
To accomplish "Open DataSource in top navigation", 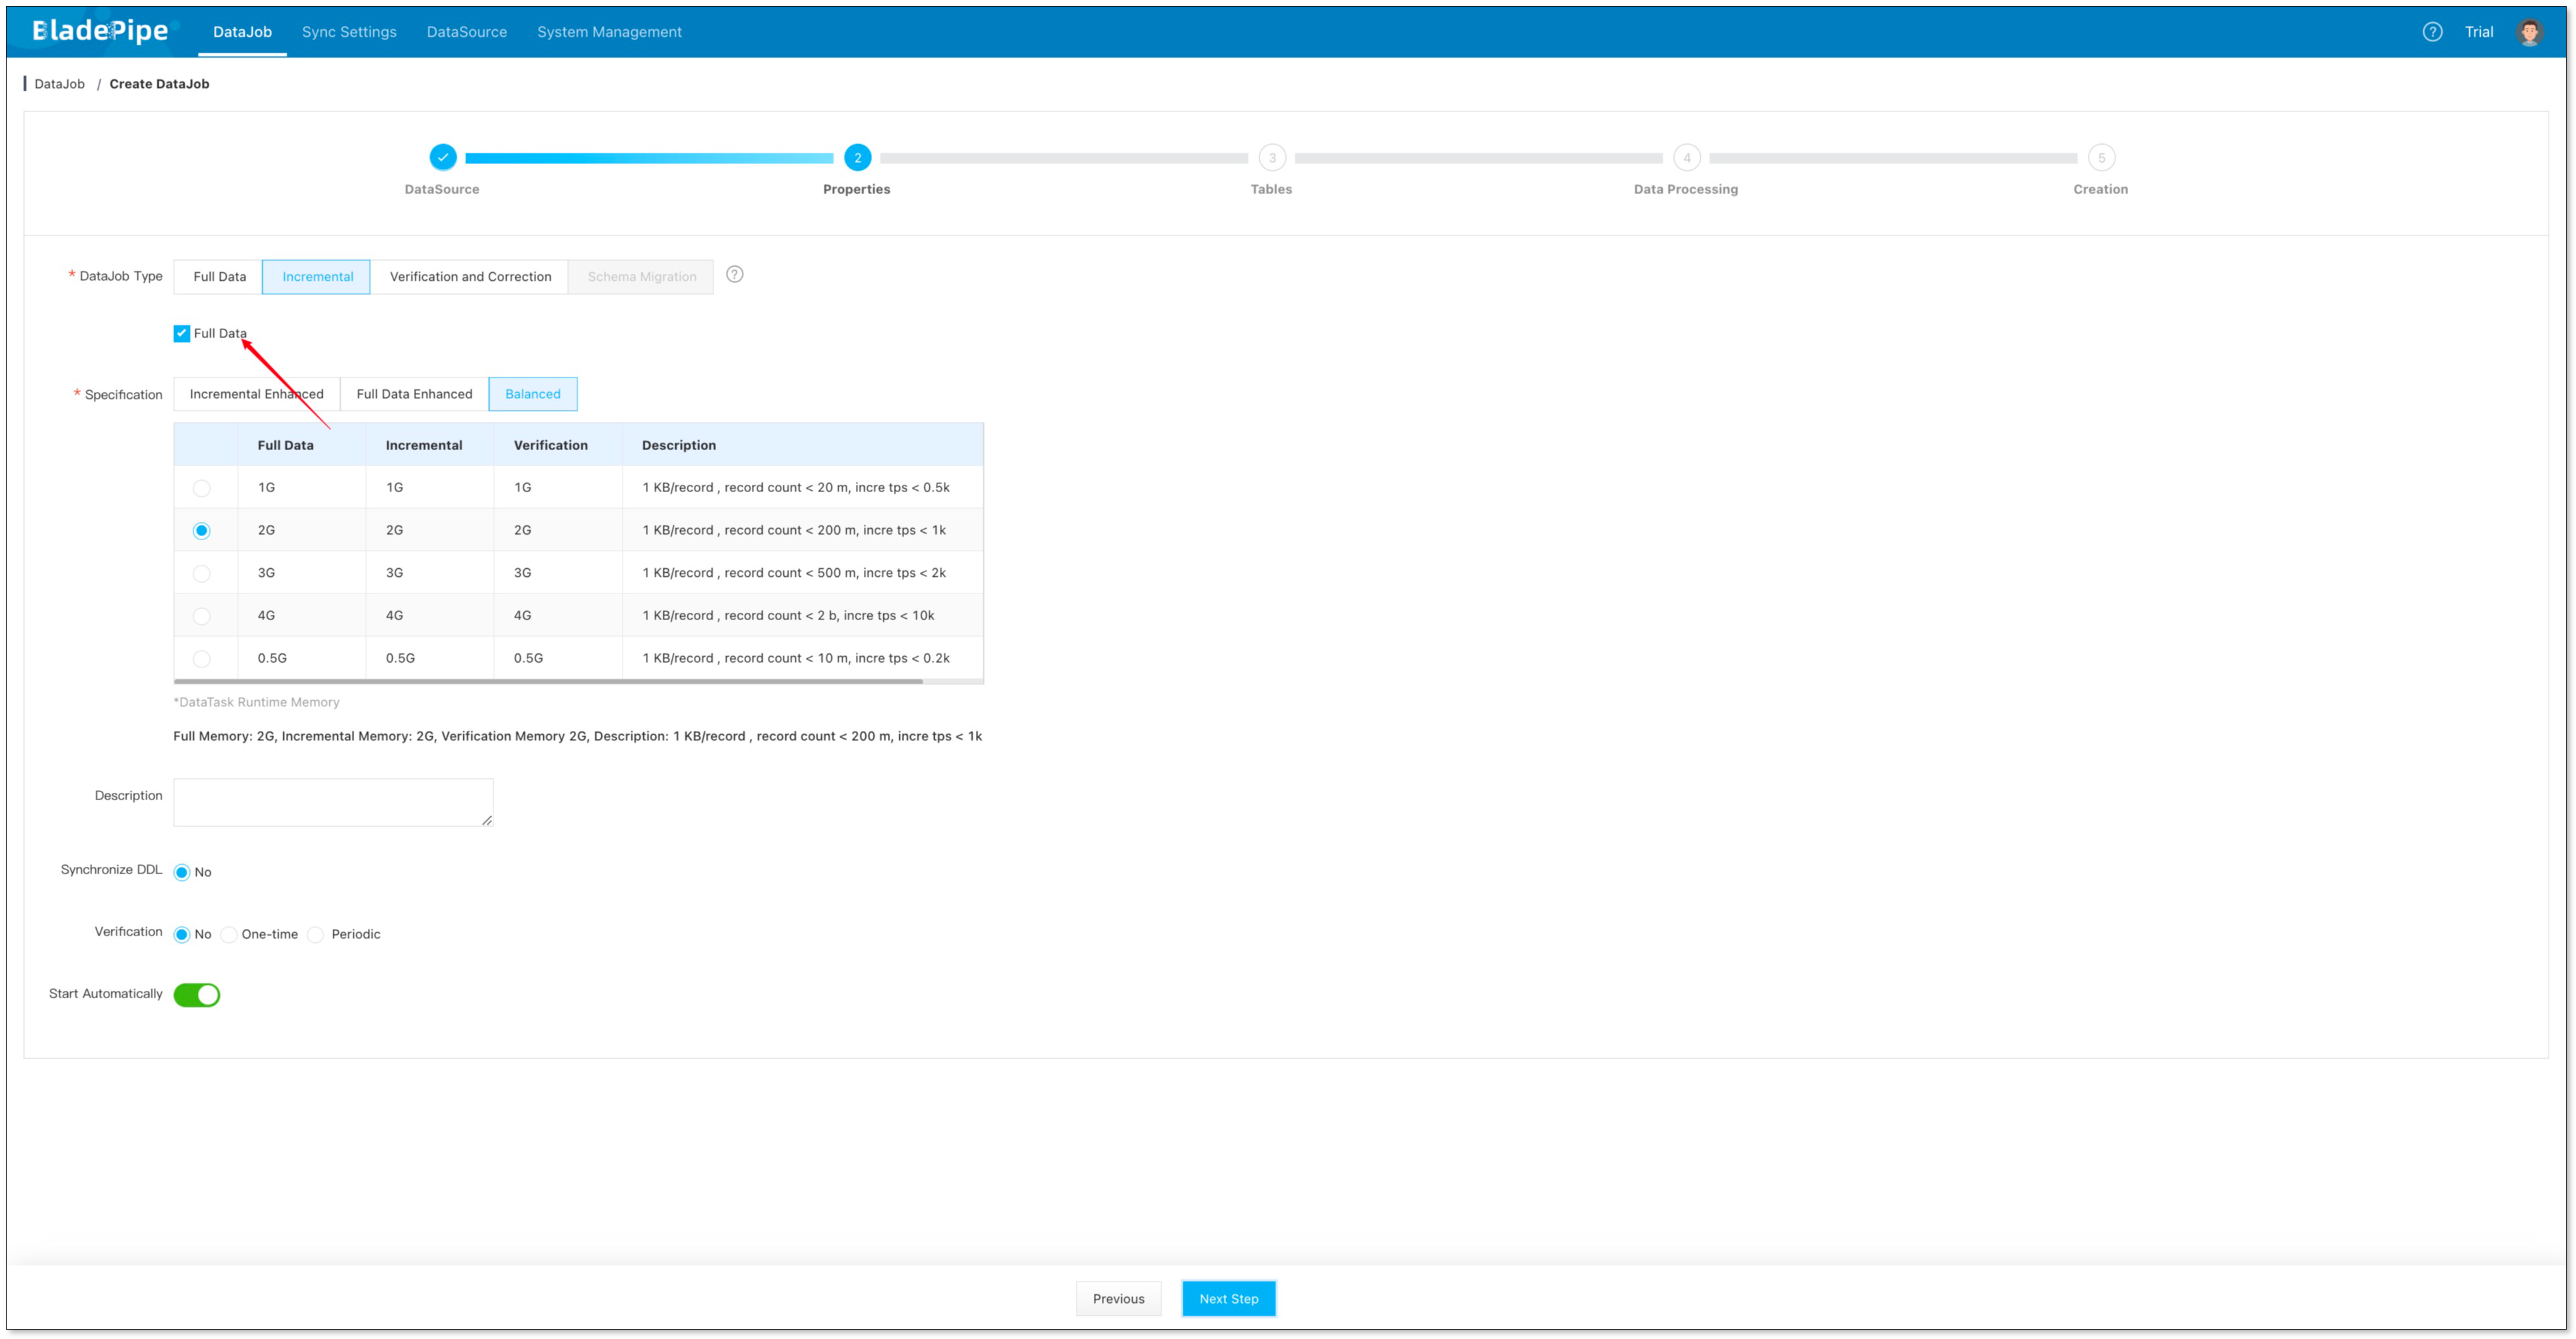I will 466,32.
